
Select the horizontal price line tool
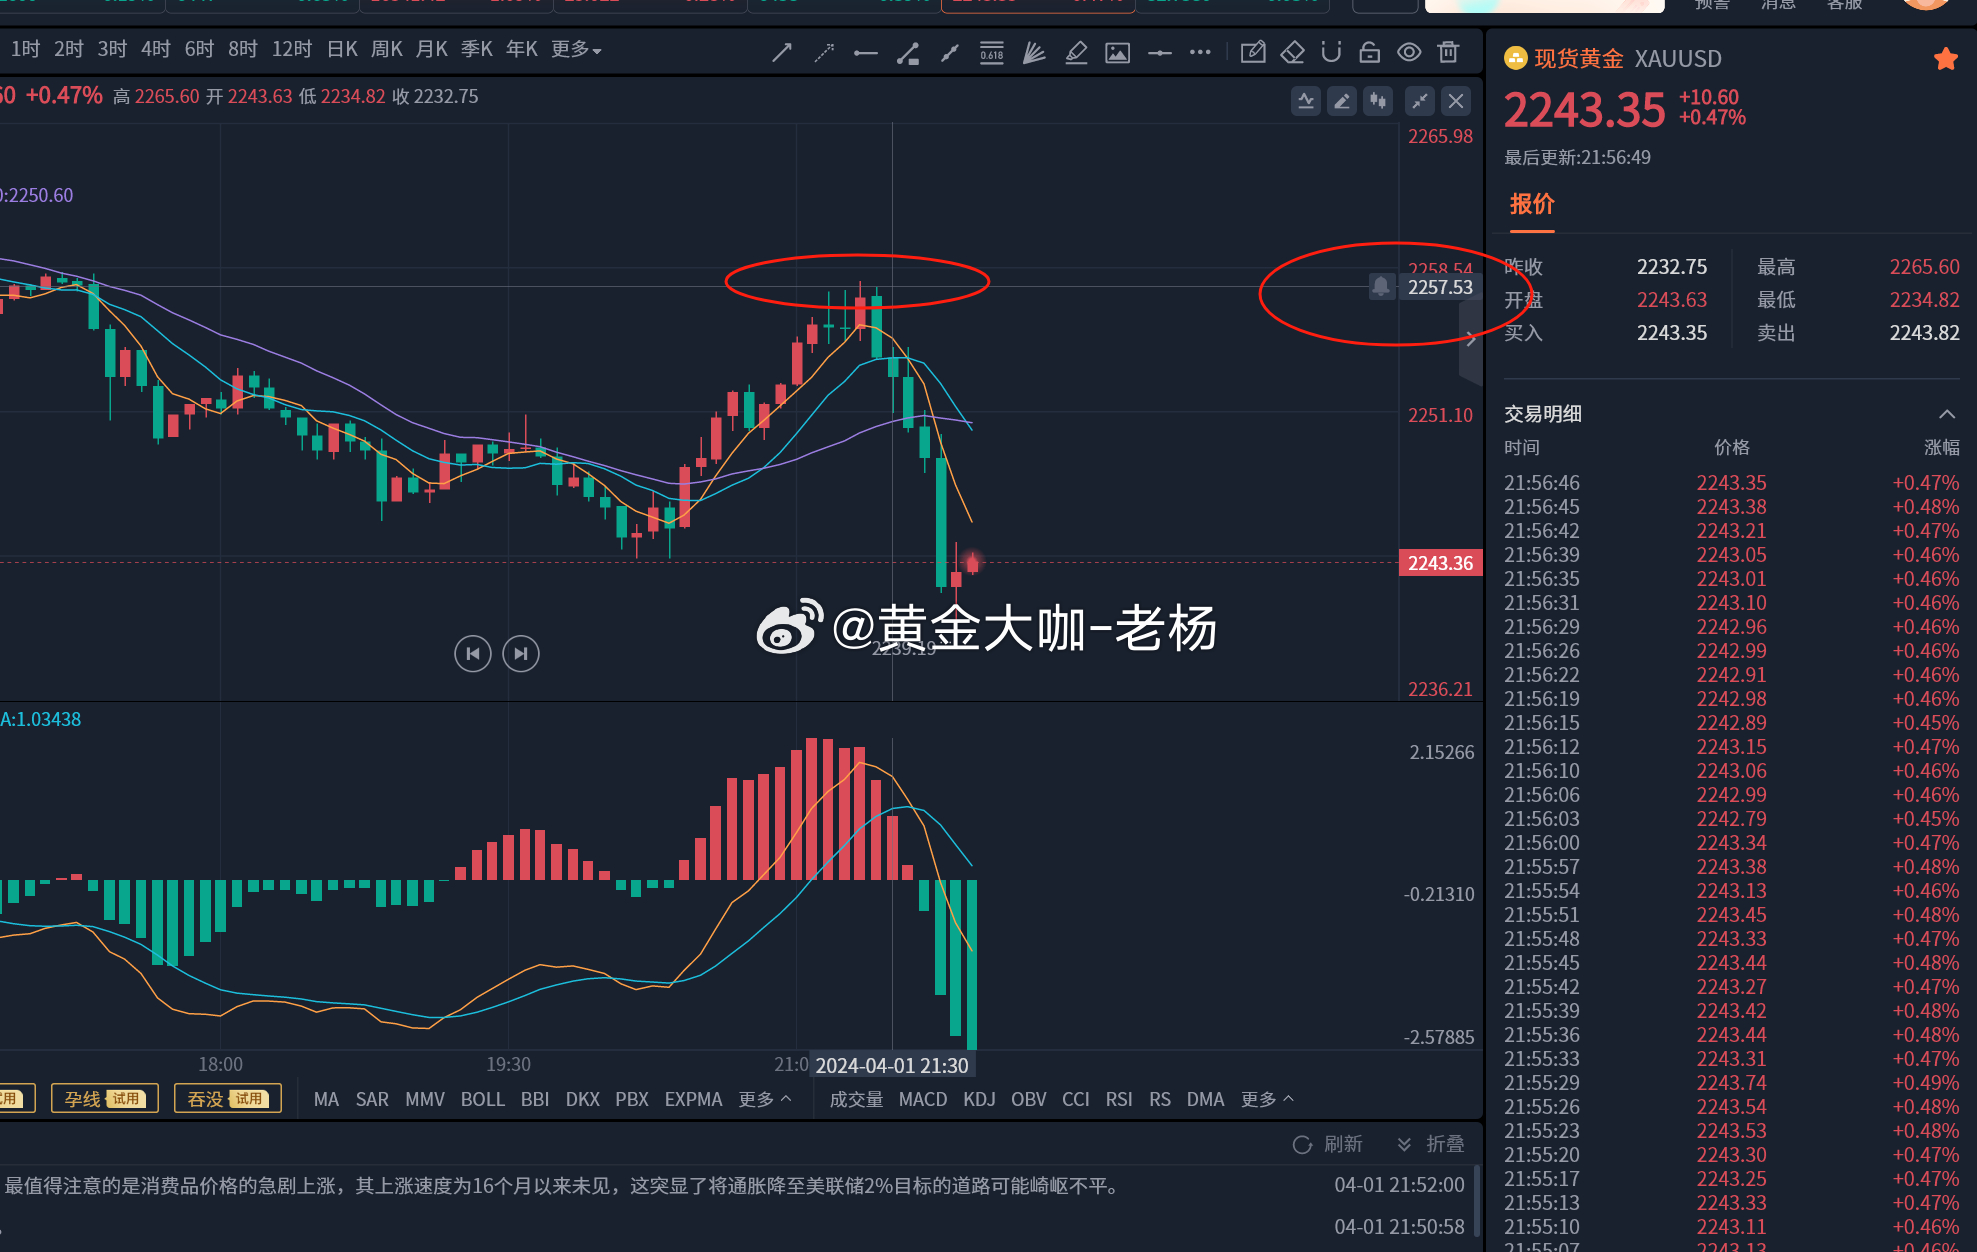point(1160,52)
